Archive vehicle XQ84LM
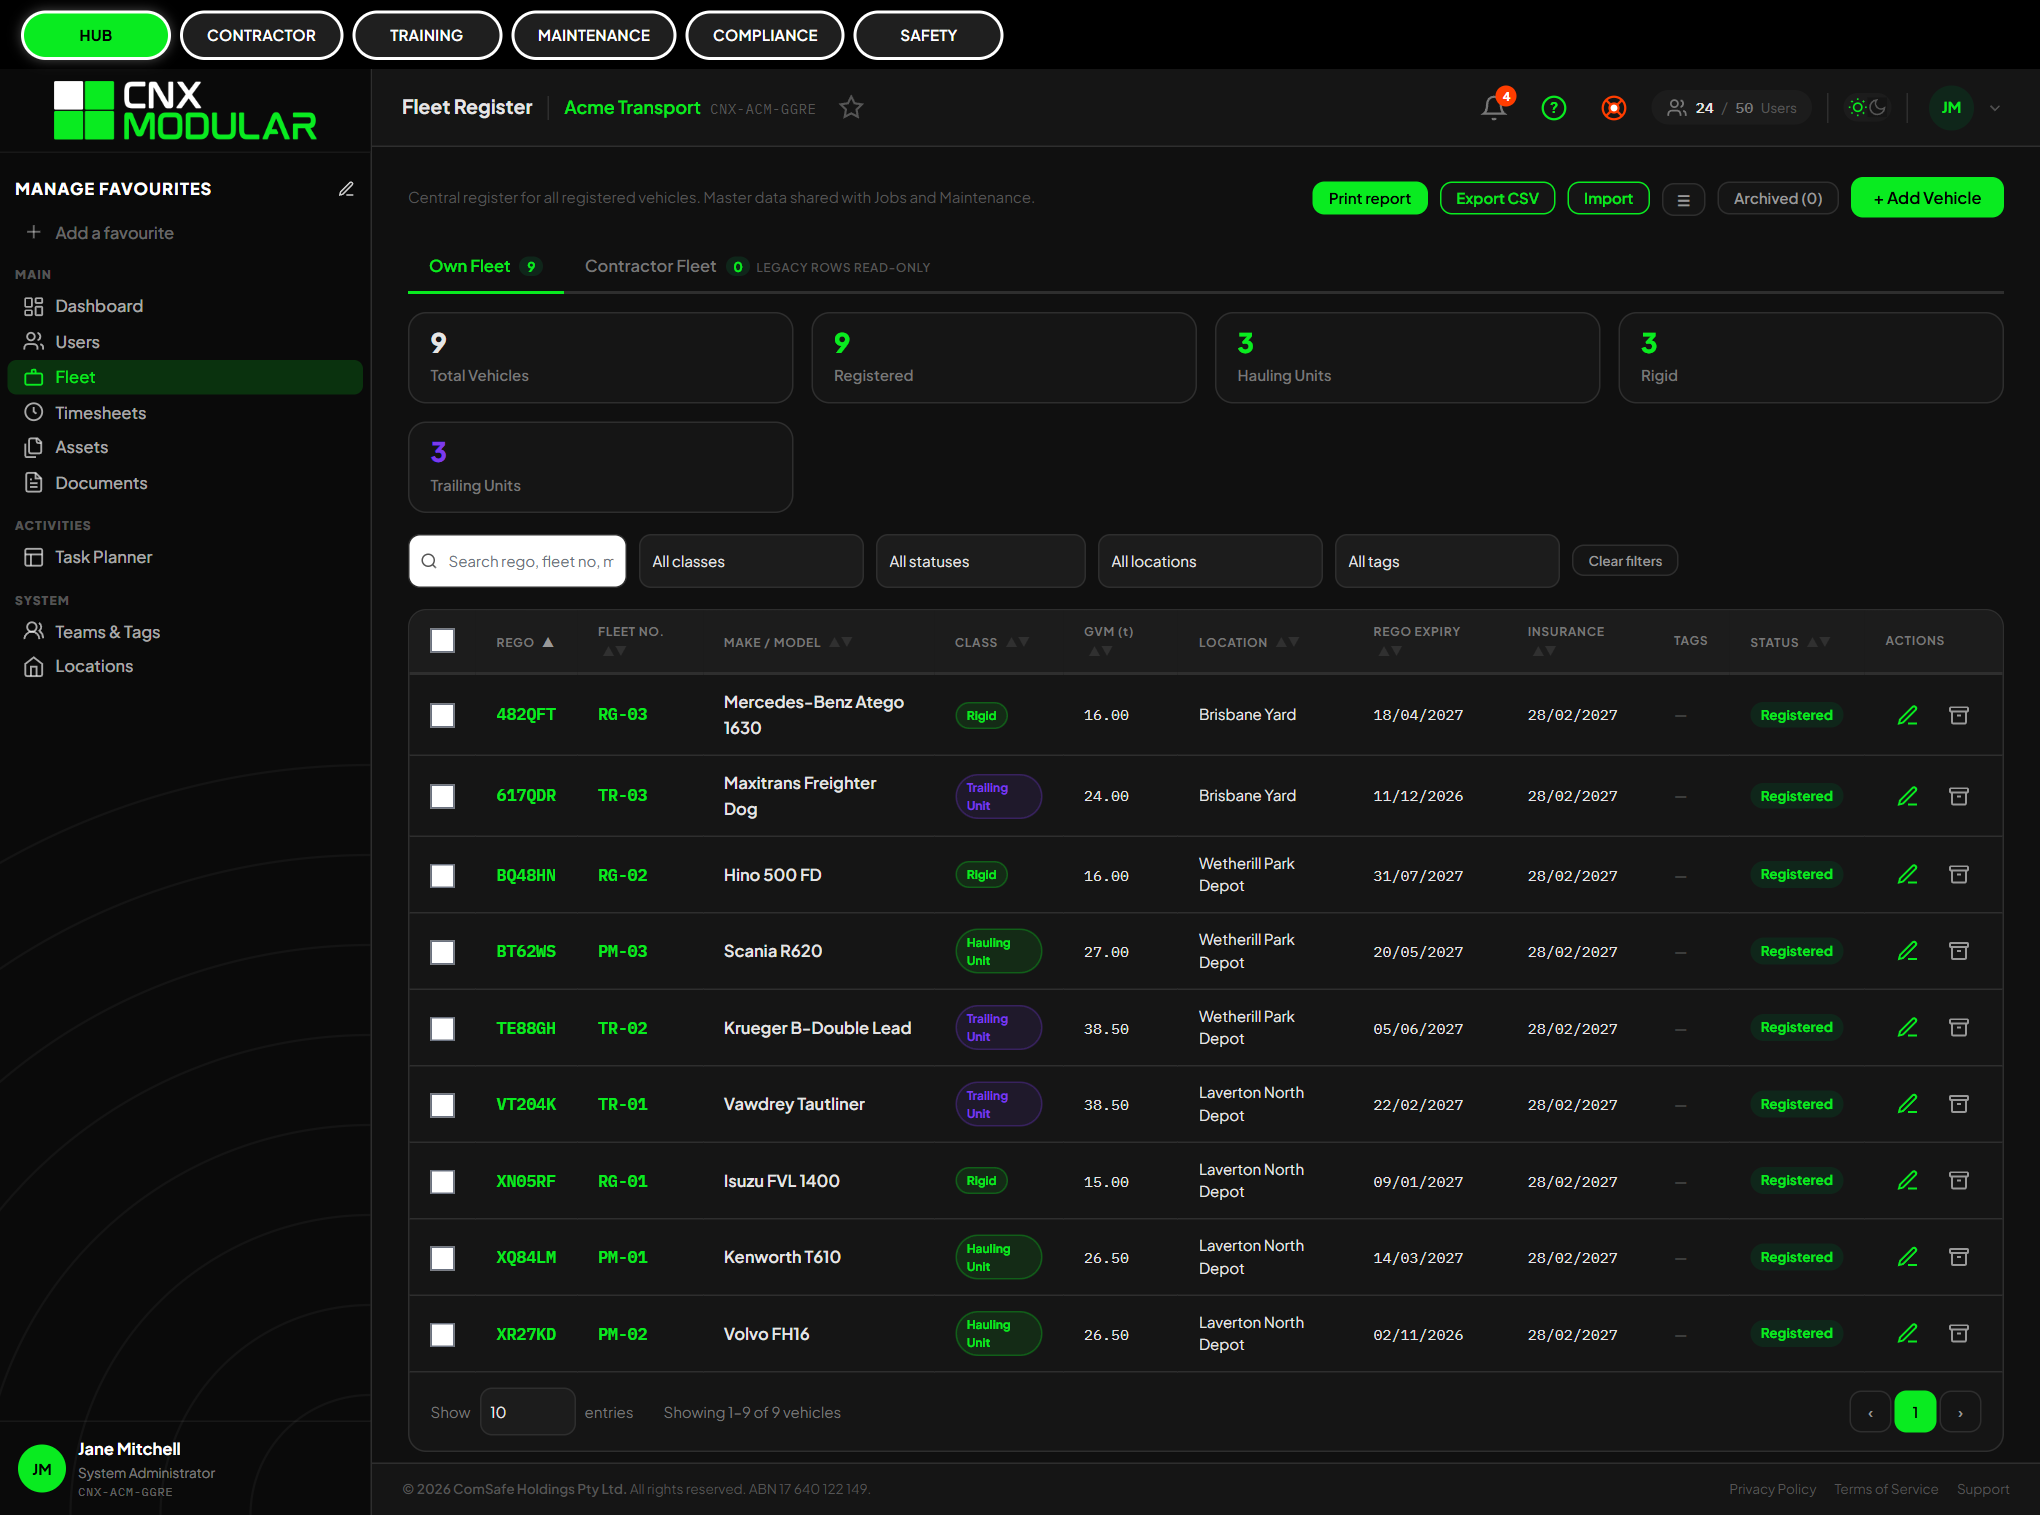Image resolution: width=2040 pixels, height=1515 pixels. tap(1959, 1257)
